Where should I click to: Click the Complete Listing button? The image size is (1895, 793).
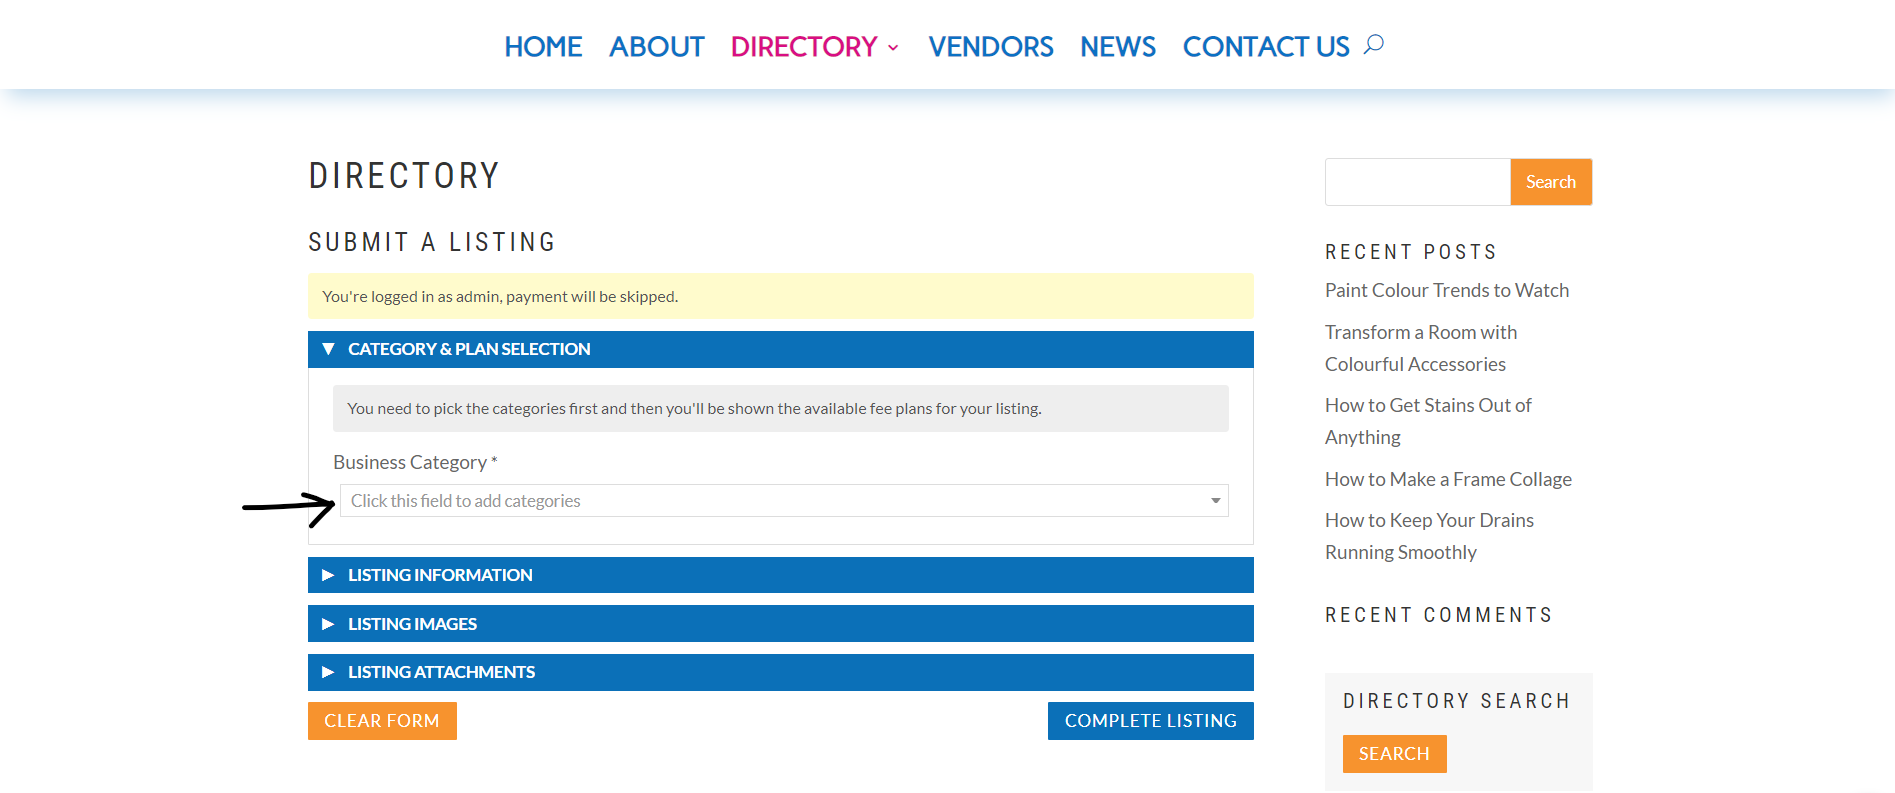coord(1151,721)
